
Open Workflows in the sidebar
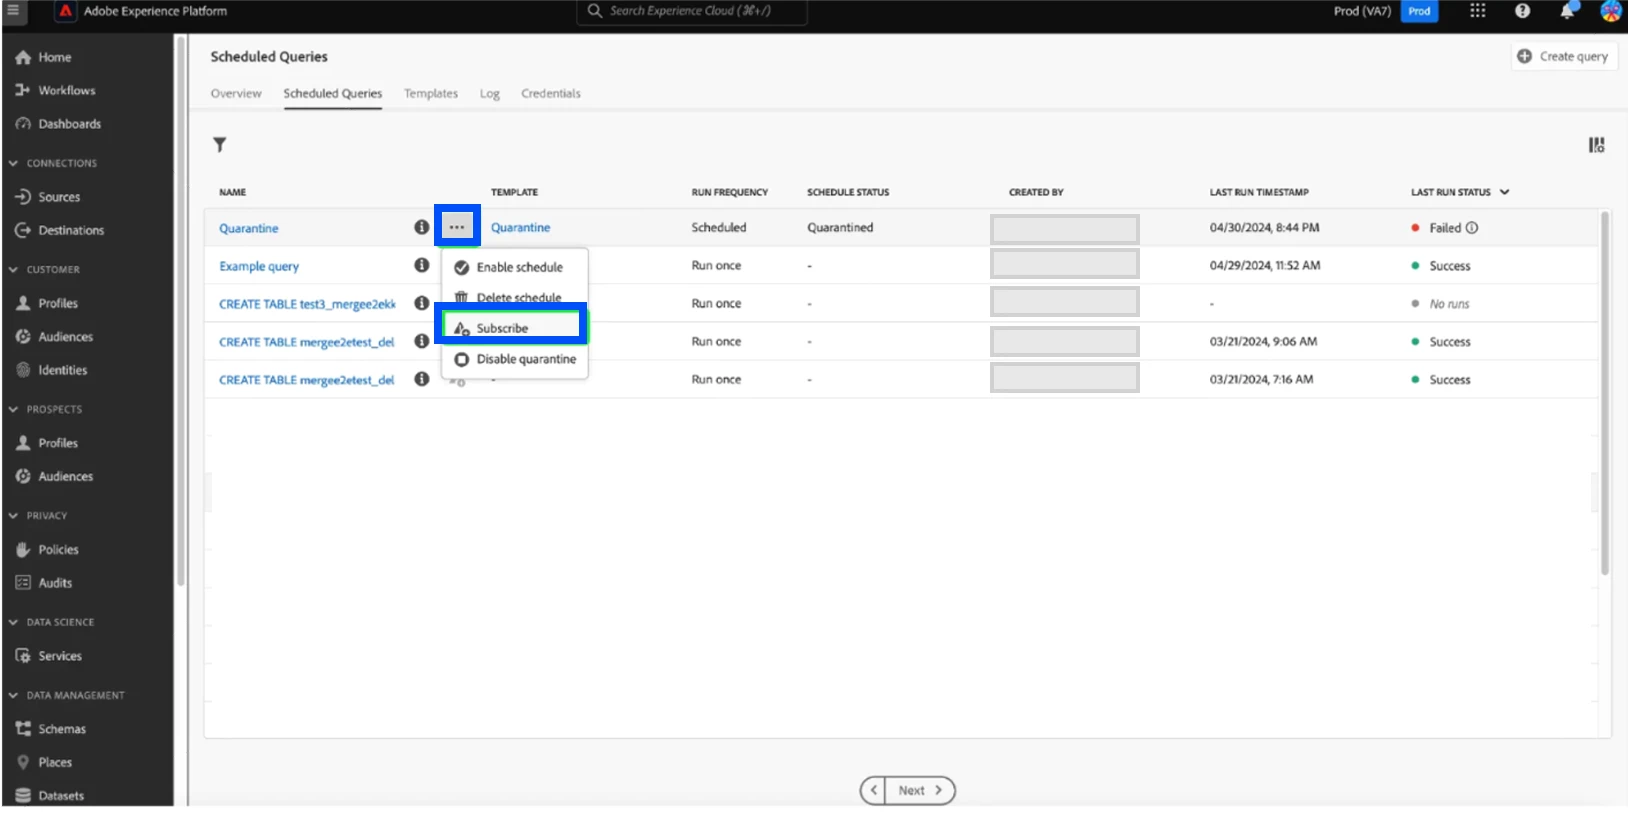(55, 90)
